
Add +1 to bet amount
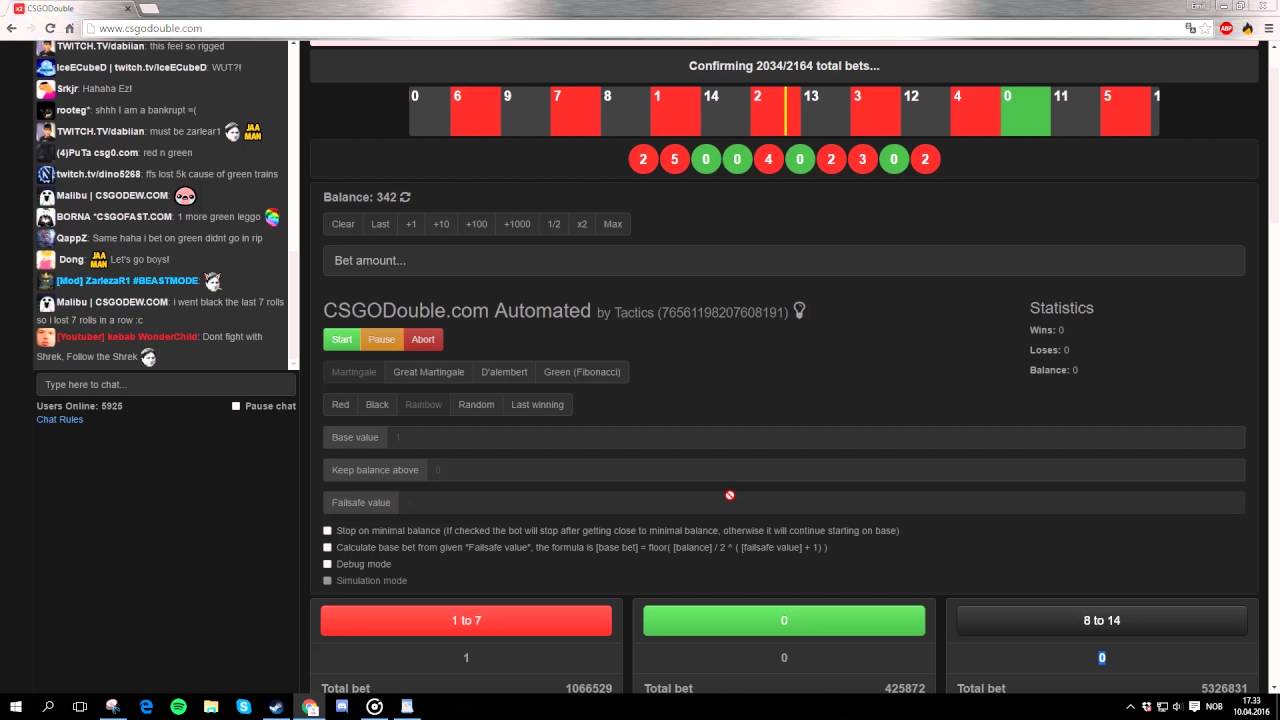click(411, 224)
